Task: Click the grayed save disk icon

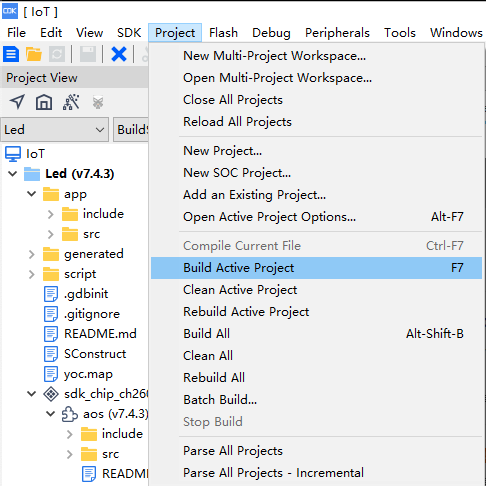Action: click(88, 54)
